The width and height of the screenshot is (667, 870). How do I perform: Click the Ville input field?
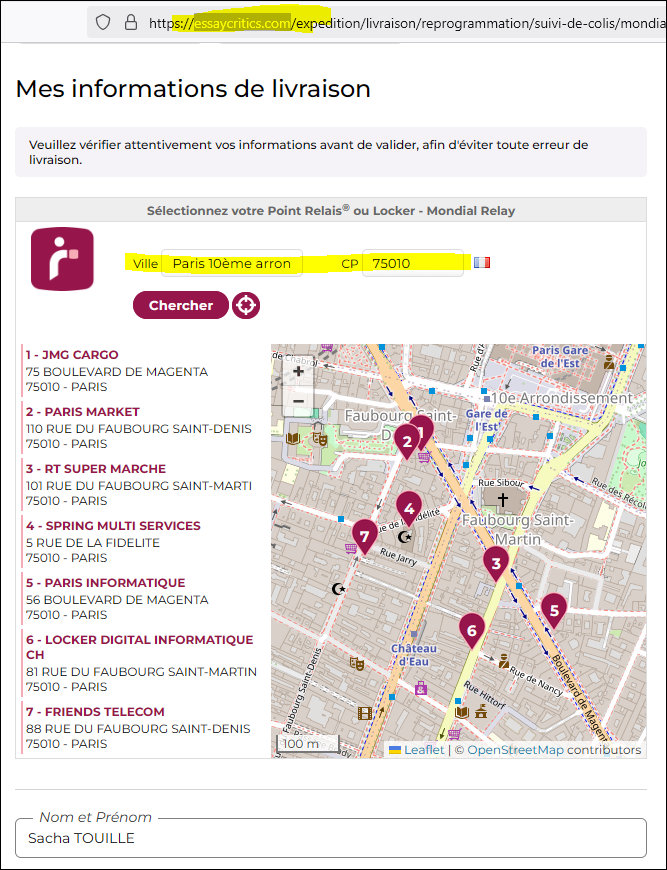pyautogui.click(x=231, y=264)
